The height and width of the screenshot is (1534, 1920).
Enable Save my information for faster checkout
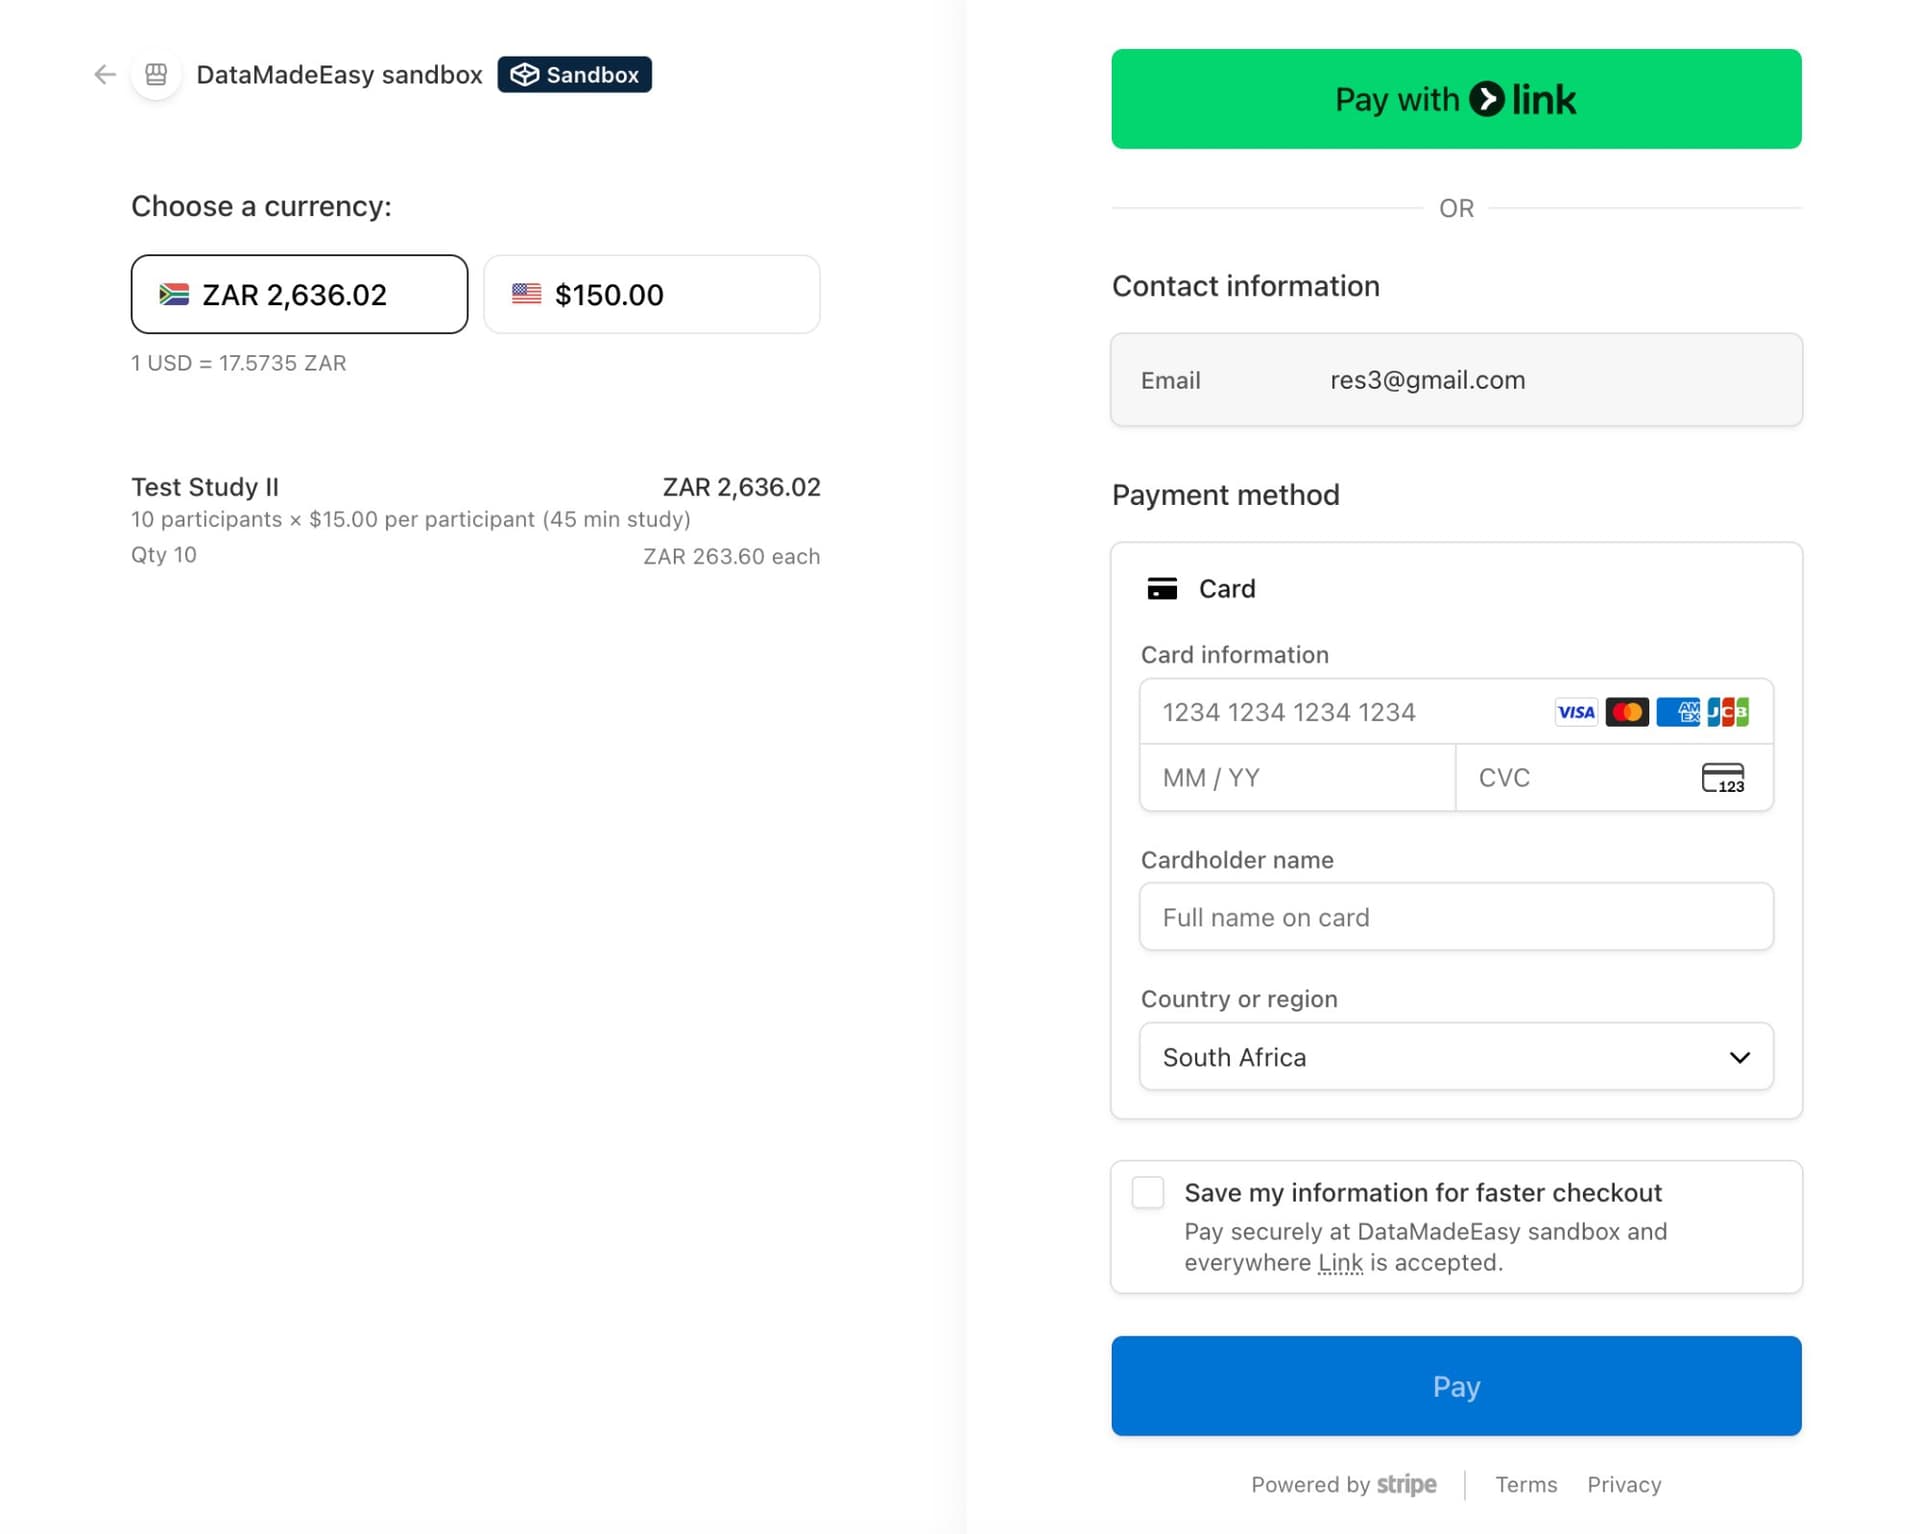coord(1148,1192)
